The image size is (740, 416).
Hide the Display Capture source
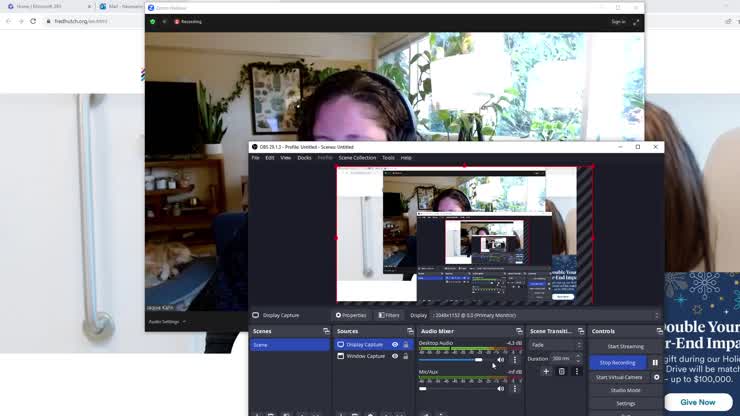(x=395, y=344)
